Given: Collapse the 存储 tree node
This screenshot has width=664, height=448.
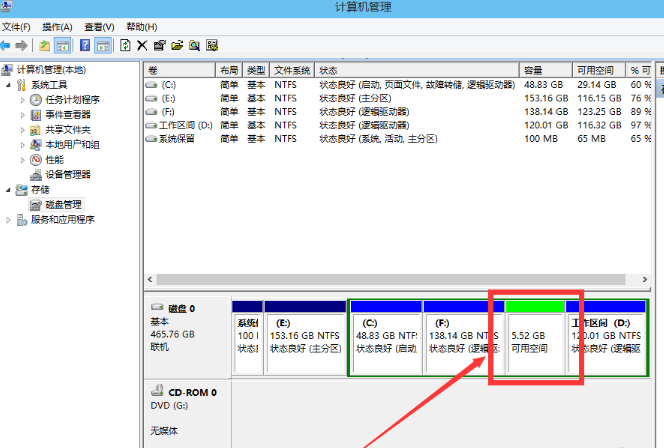Looking at the screenshot, I should click(x=9, y=189).
